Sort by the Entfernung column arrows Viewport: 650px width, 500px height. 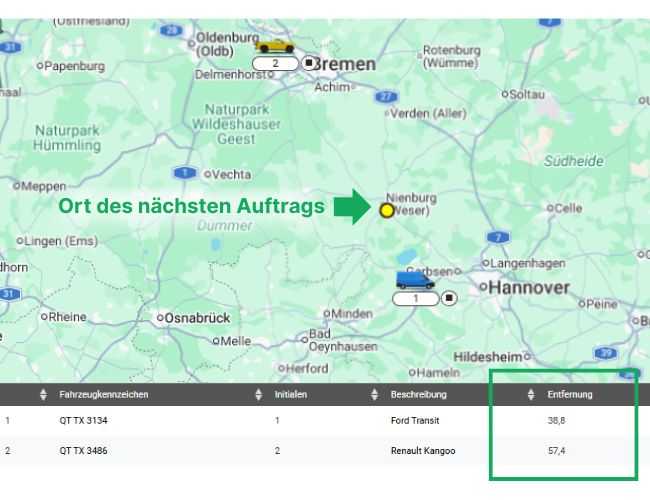pyautogui.click(x=531, y=394)
